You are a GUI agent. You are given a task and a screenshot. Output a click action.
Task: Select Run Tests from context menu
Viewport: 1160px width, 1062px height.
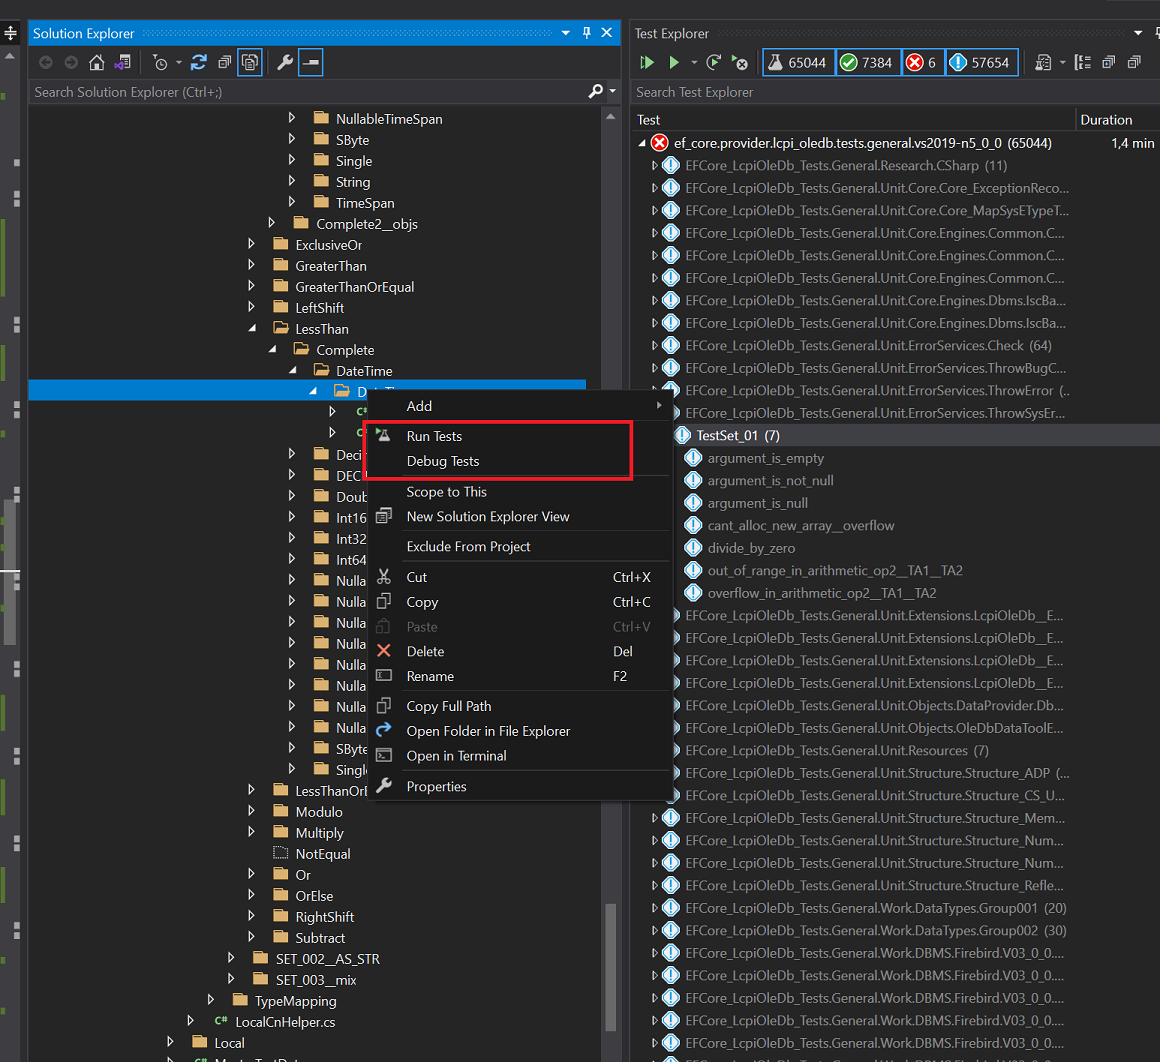coord(434,436)
